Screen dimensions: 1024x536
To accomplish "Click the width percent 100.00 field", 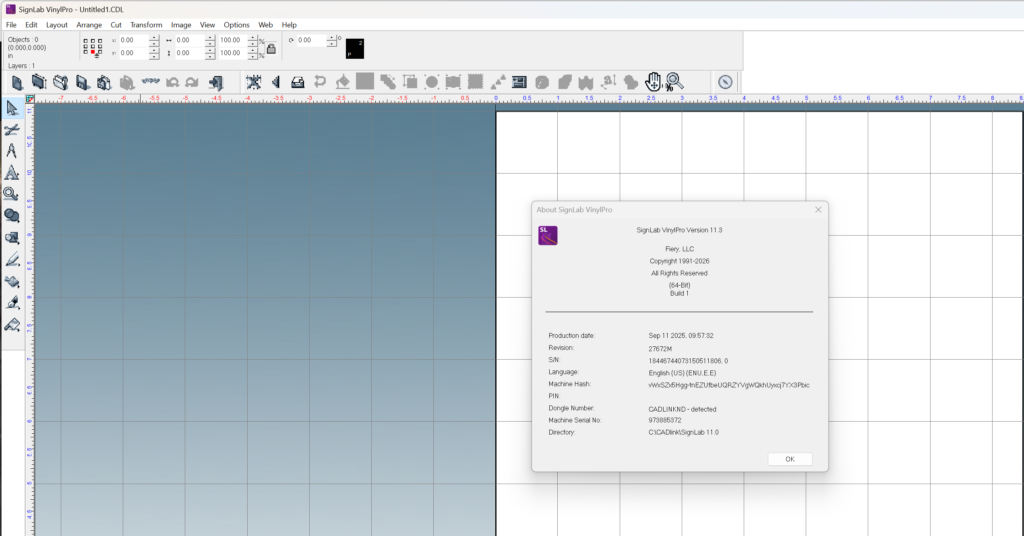I will [232, 40].
